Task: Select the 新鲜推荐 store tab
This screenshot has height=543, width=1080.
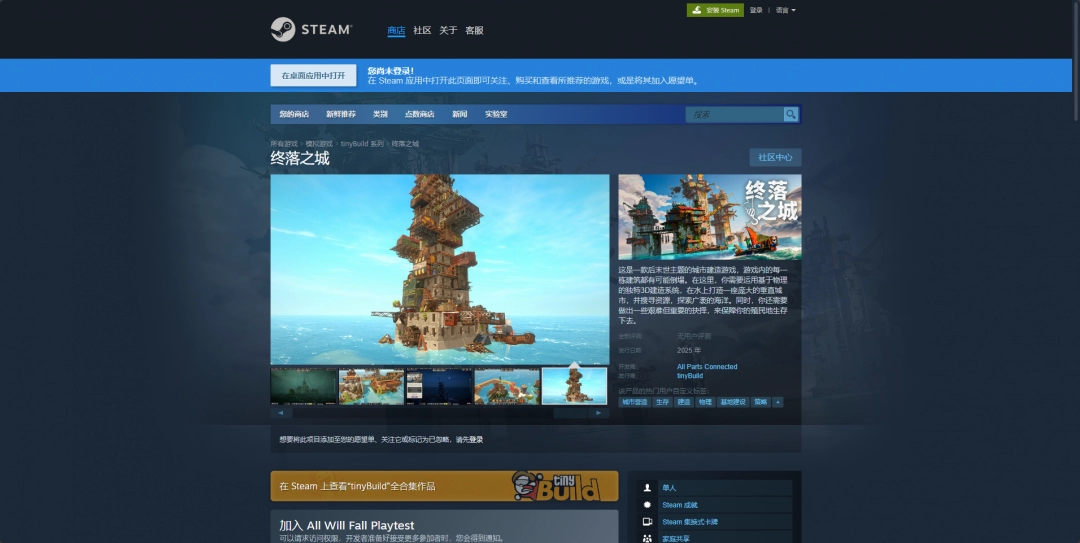Action: (340, 115)
